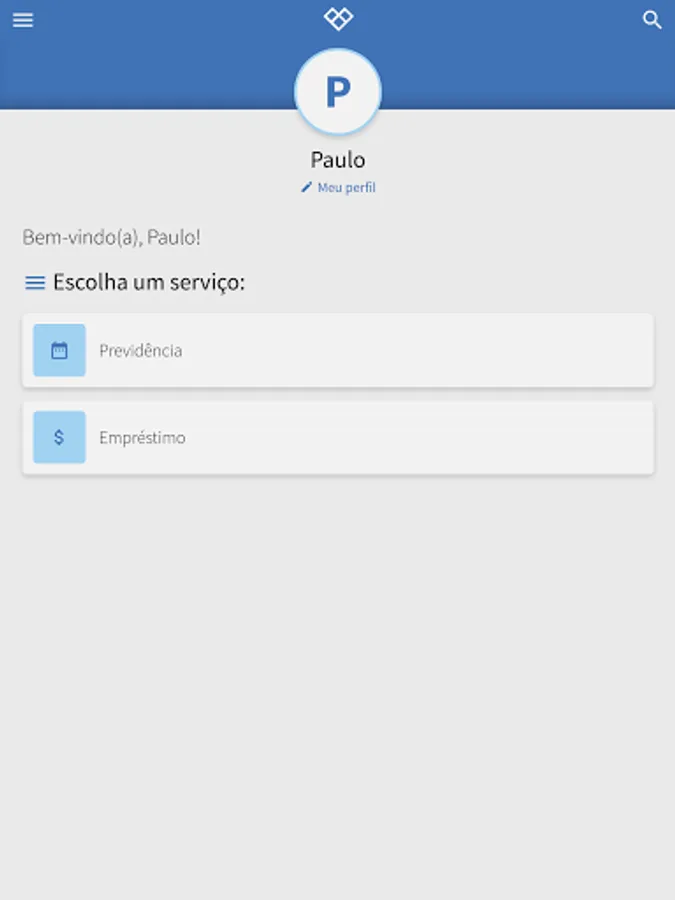Screen dimensions: 675x900
Task: Open the Empréstimo service card
Action: pos(338,437)
